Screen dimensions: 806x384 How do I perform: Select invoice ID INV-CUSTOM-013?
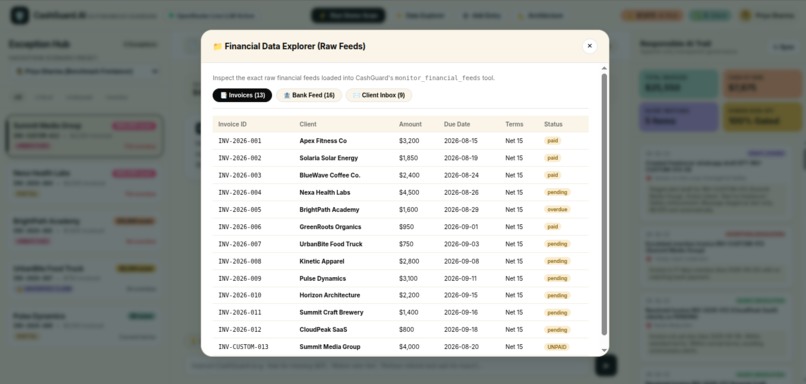pos(243,346)
